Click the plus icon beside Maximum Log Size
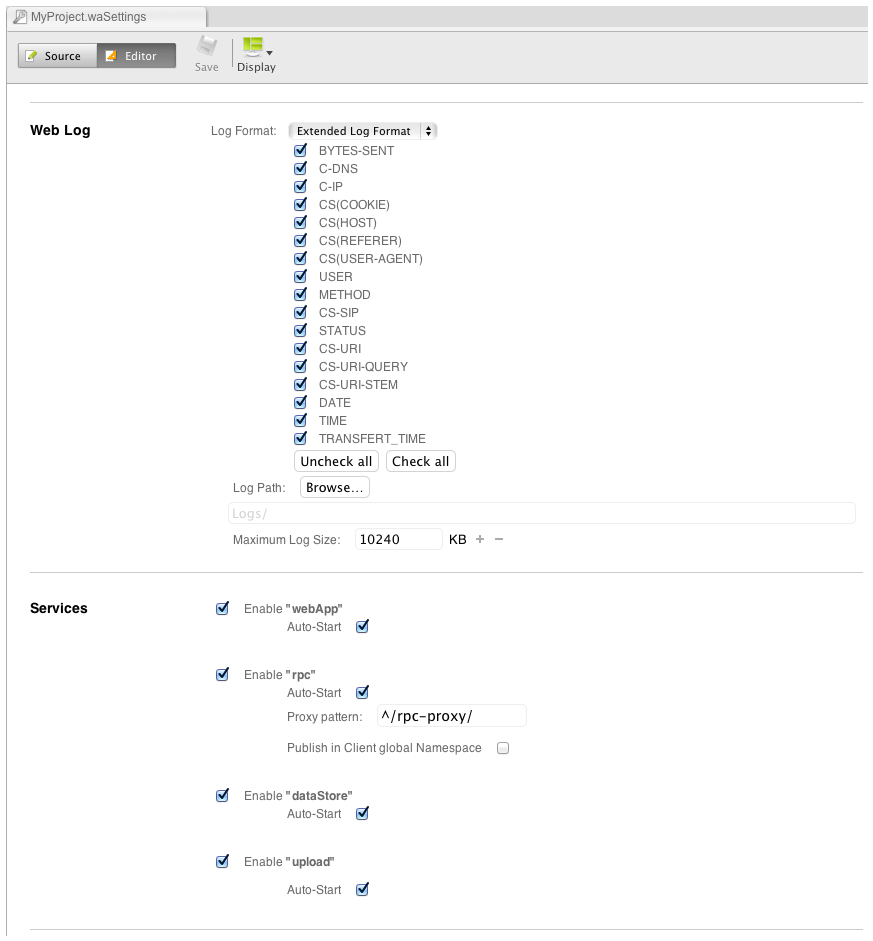The height and width of the screenshot is (941, 873). pos(480,539)
